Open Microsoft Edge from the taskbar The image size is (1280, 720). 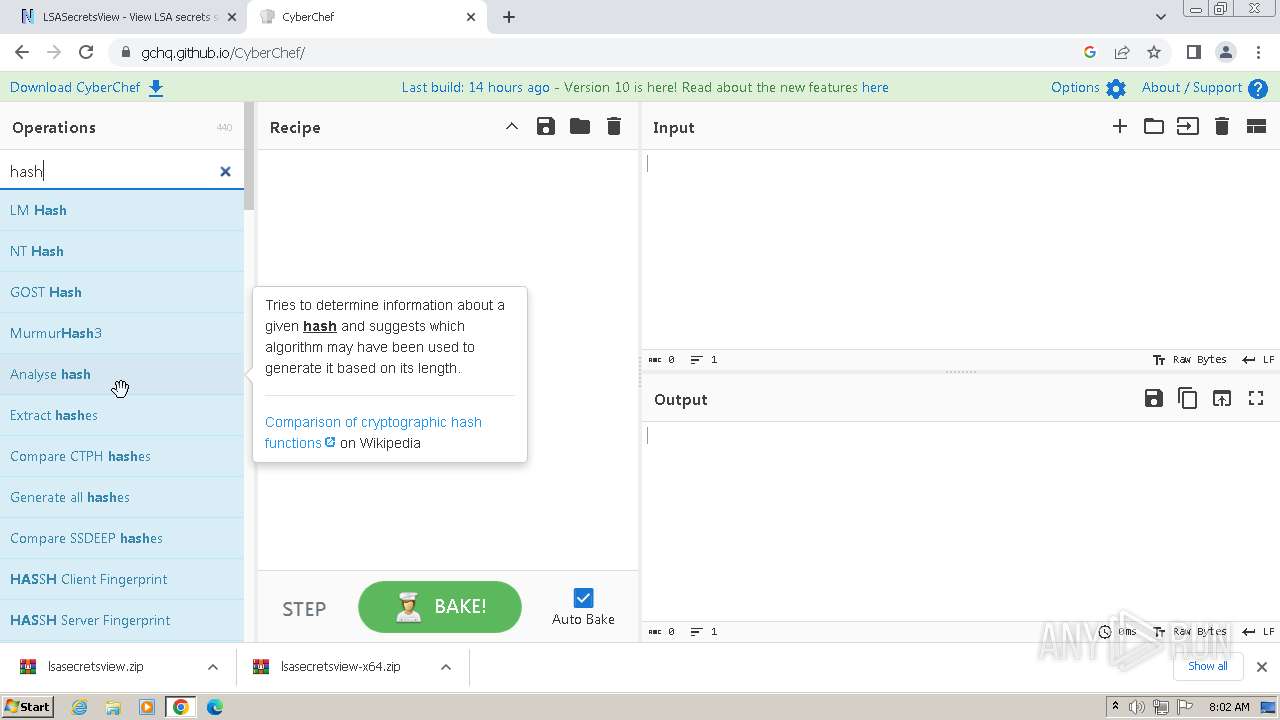215,707
